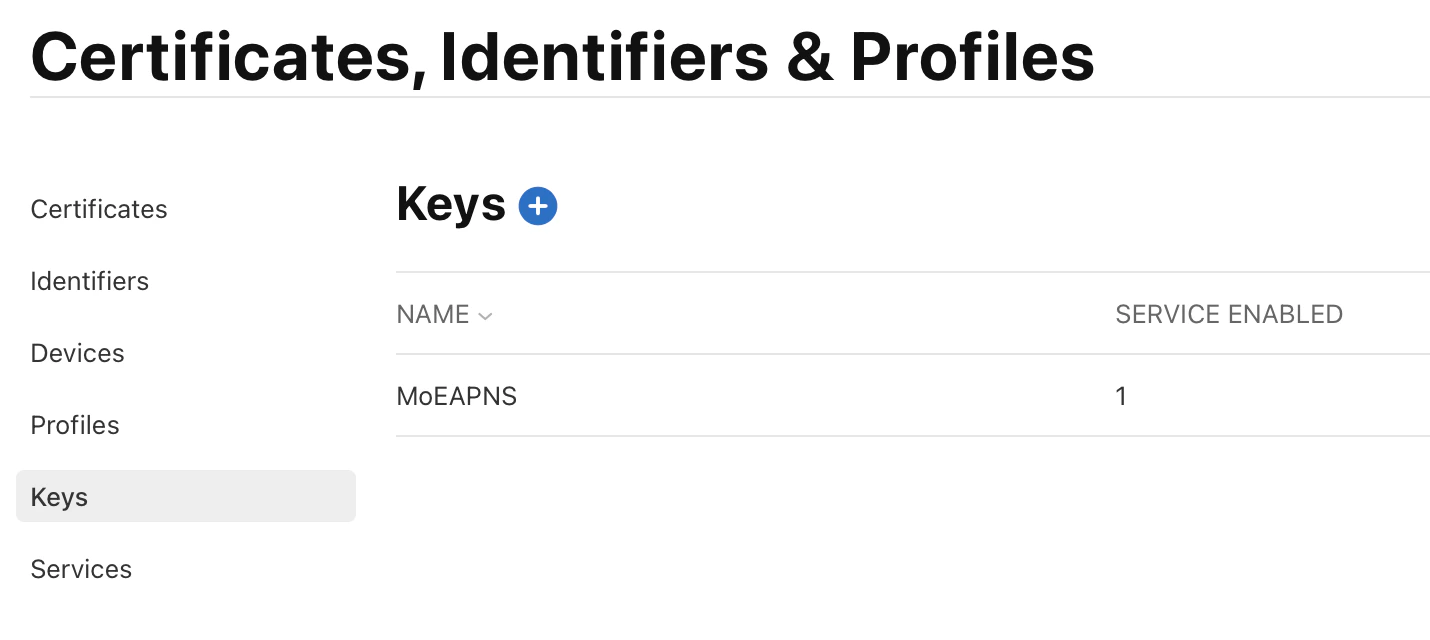Click the service count for MoEAPNS
This screenshot has width=1430, height=640.
1121,396
